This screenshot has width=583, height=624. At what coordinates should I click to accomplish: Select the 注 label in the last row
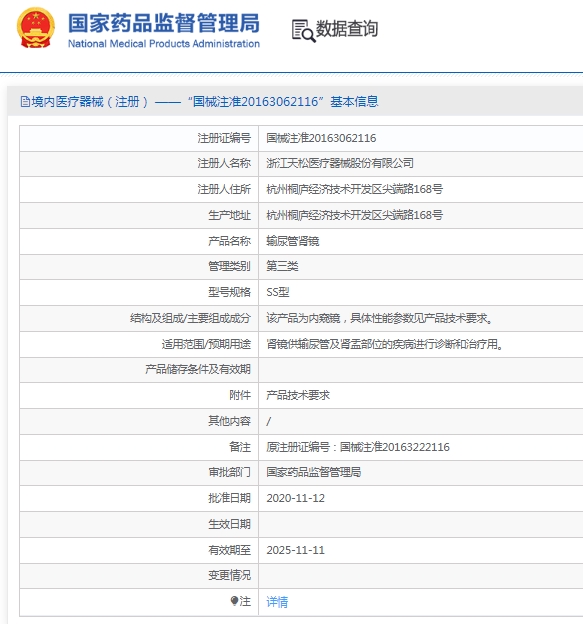(245, 601)
